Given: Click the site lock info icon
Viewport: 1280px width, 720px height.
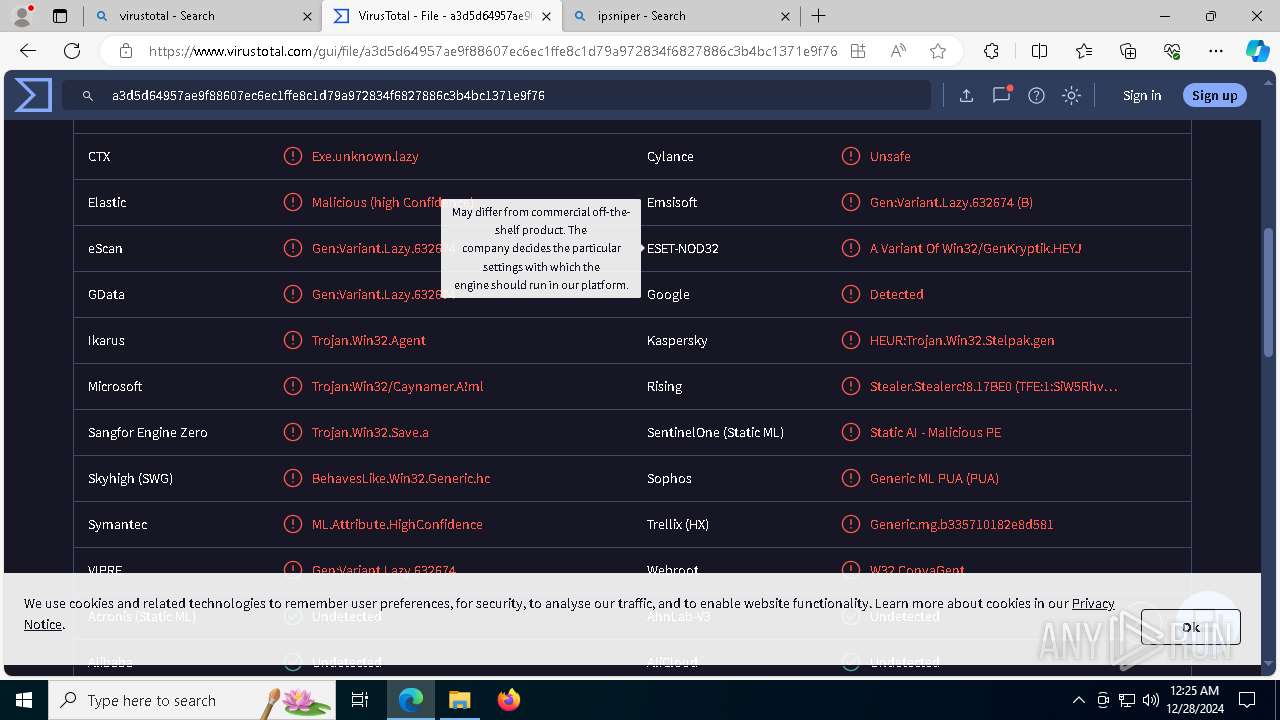Looking at the screenshot, I should pos(125,51).
